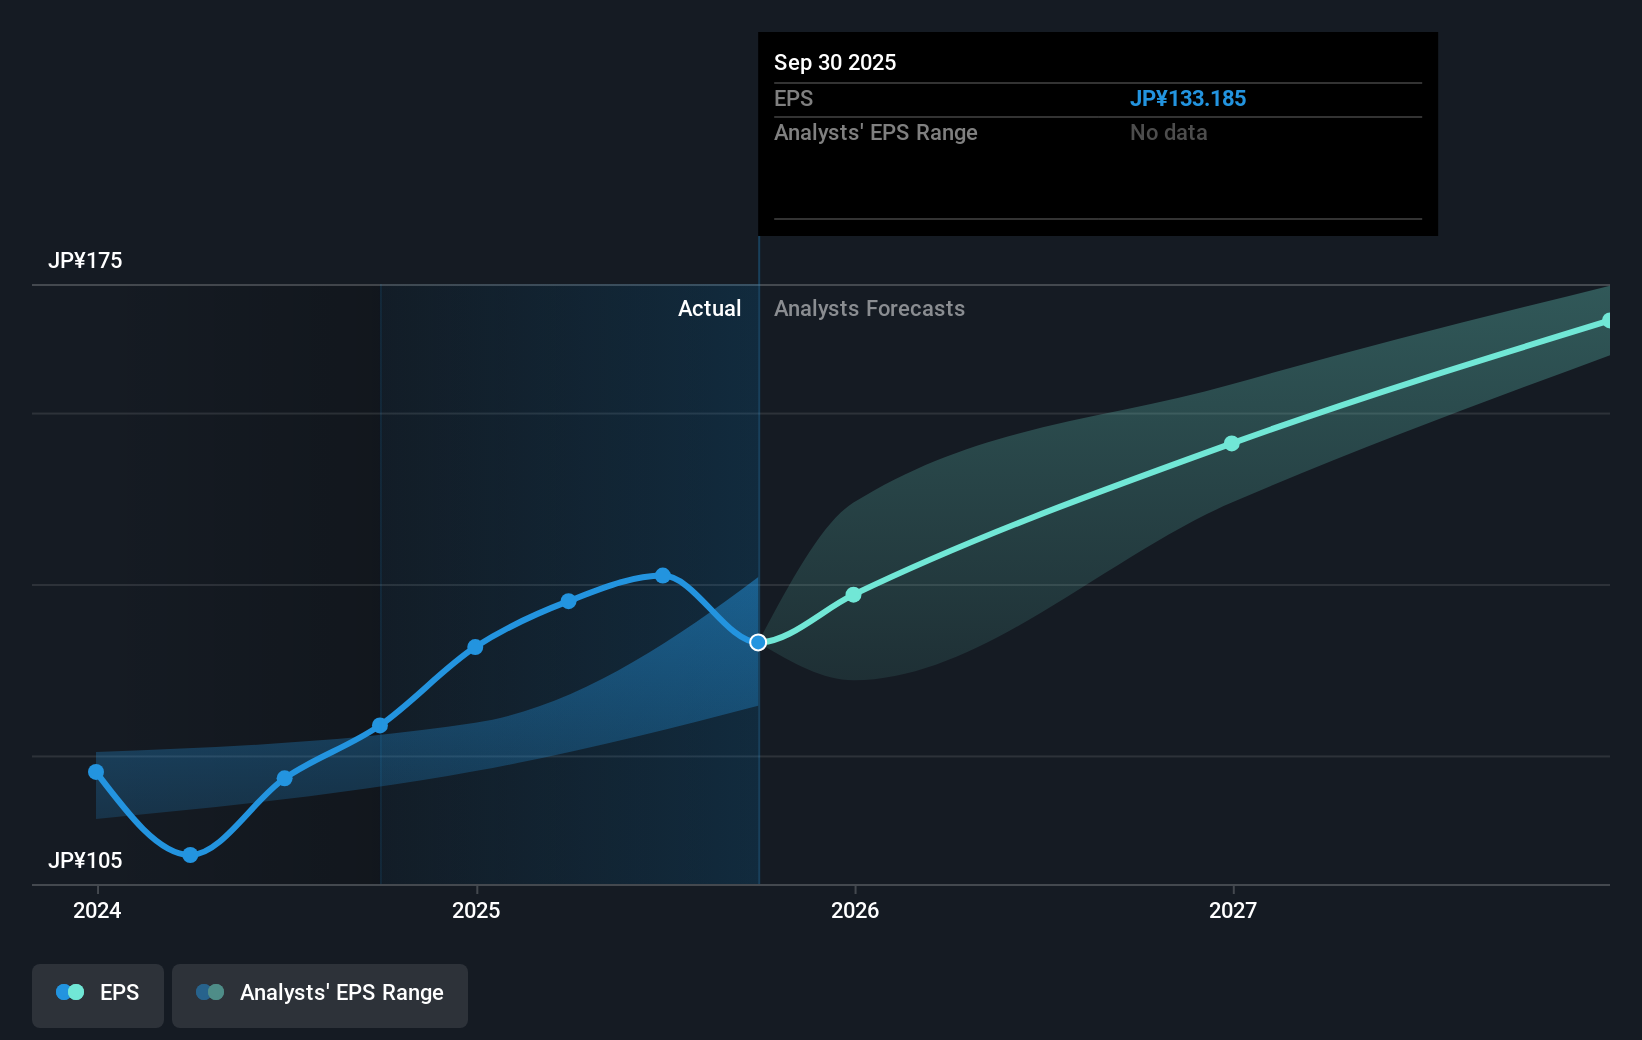Select the peak blue EPS data point
The image size is (1642, 1040).
[x=663, y=575]
